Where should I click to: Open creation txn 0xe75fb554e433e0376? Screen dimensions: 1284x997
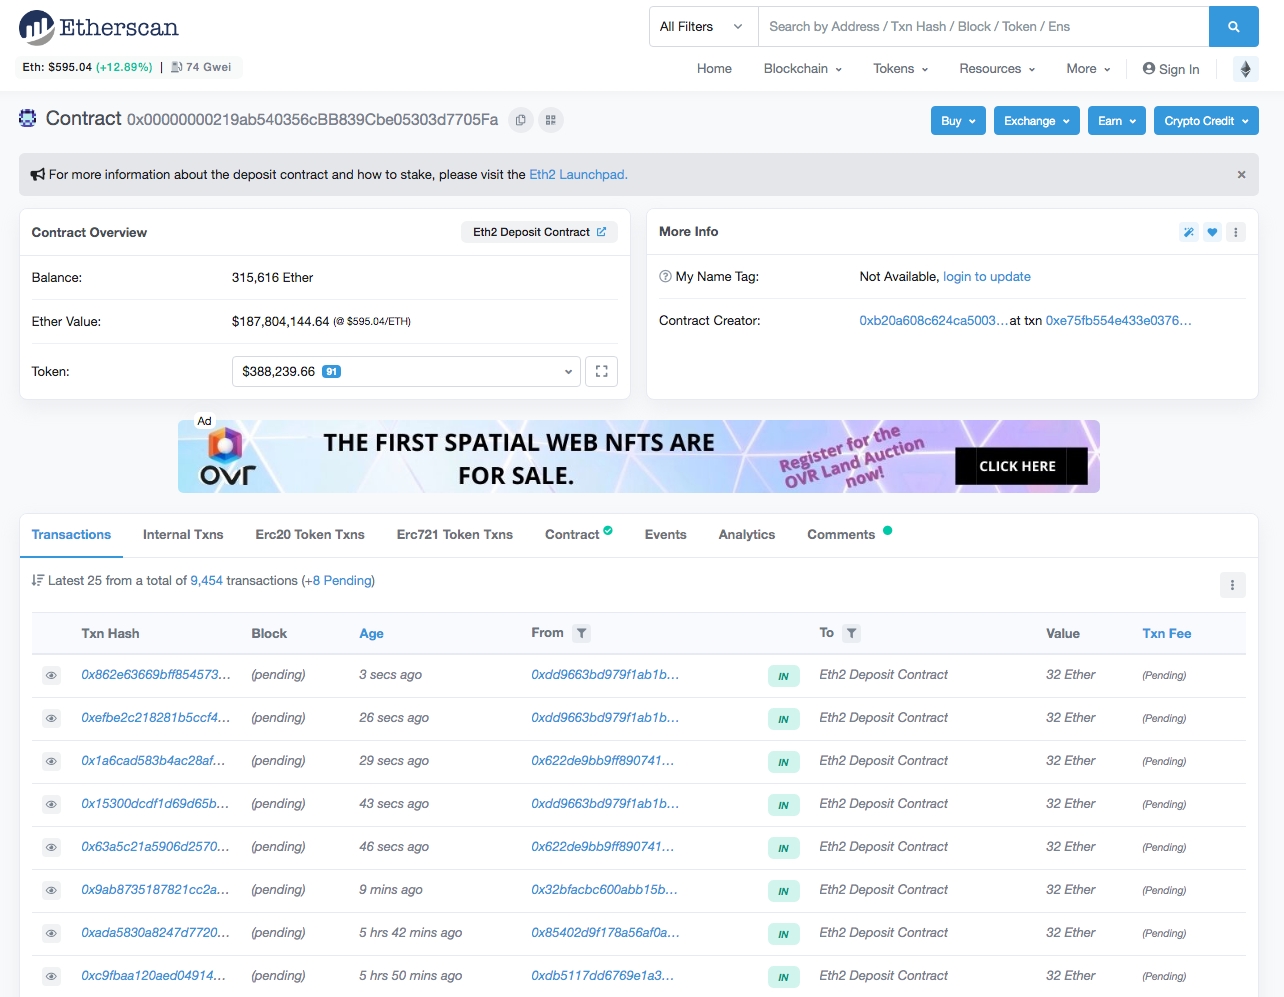(x=1119, y=321)
